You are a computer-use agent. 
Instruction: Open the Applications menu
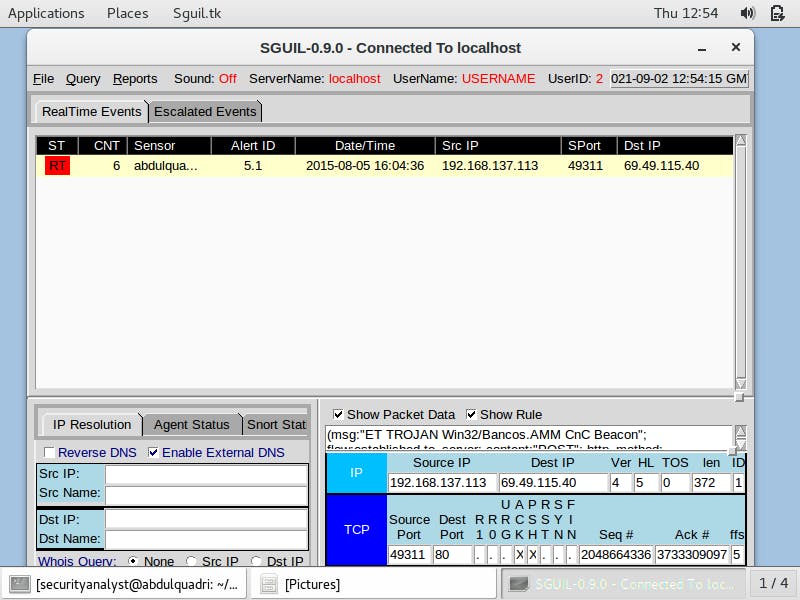point(46,13)
